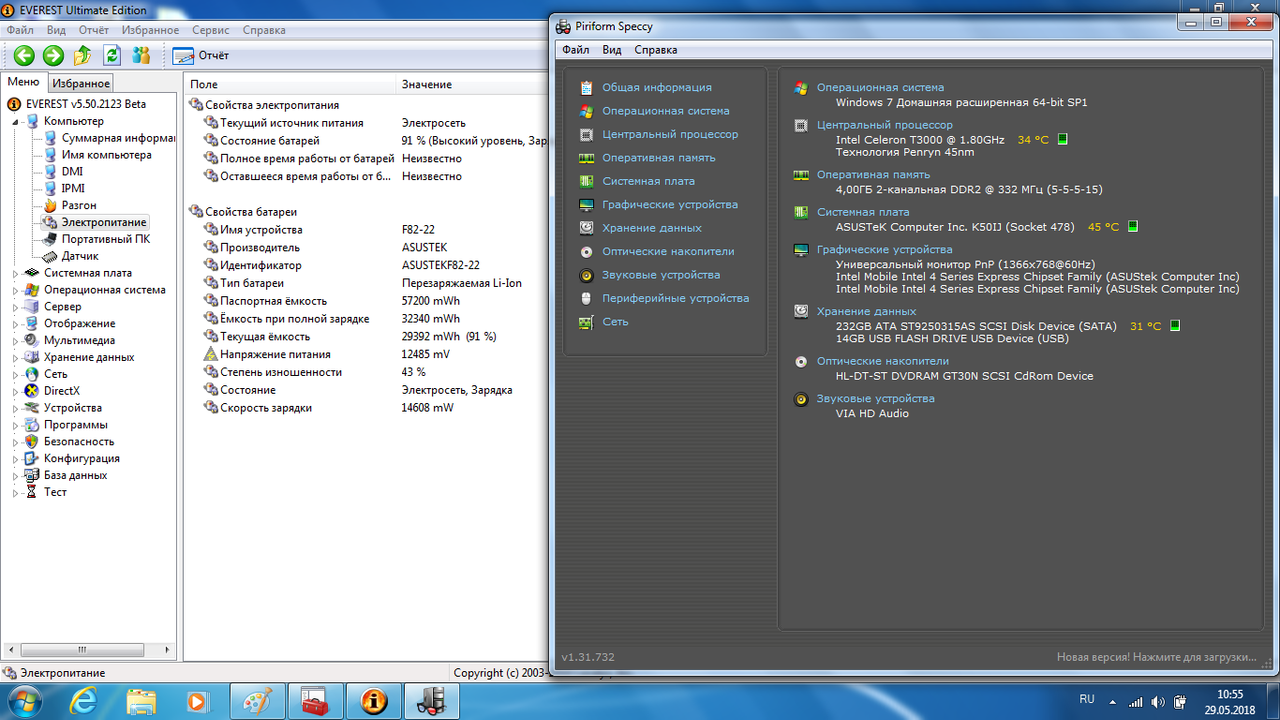This screenshot has width=1280, height=720.
Task: Click the CPU temperature indicator next to 34 °C
Action: pyautogui.click(x=1062, y=139)
